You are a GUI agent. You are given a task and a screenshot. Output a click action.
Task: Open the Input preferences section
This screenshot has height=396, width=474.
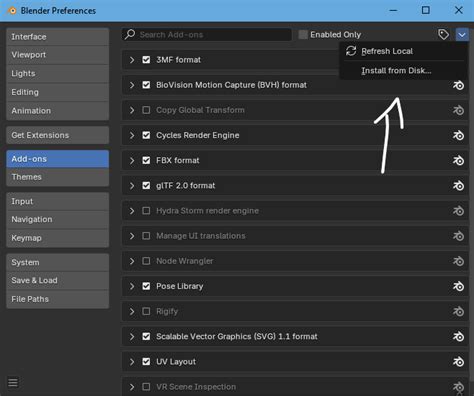click(58, 201)
